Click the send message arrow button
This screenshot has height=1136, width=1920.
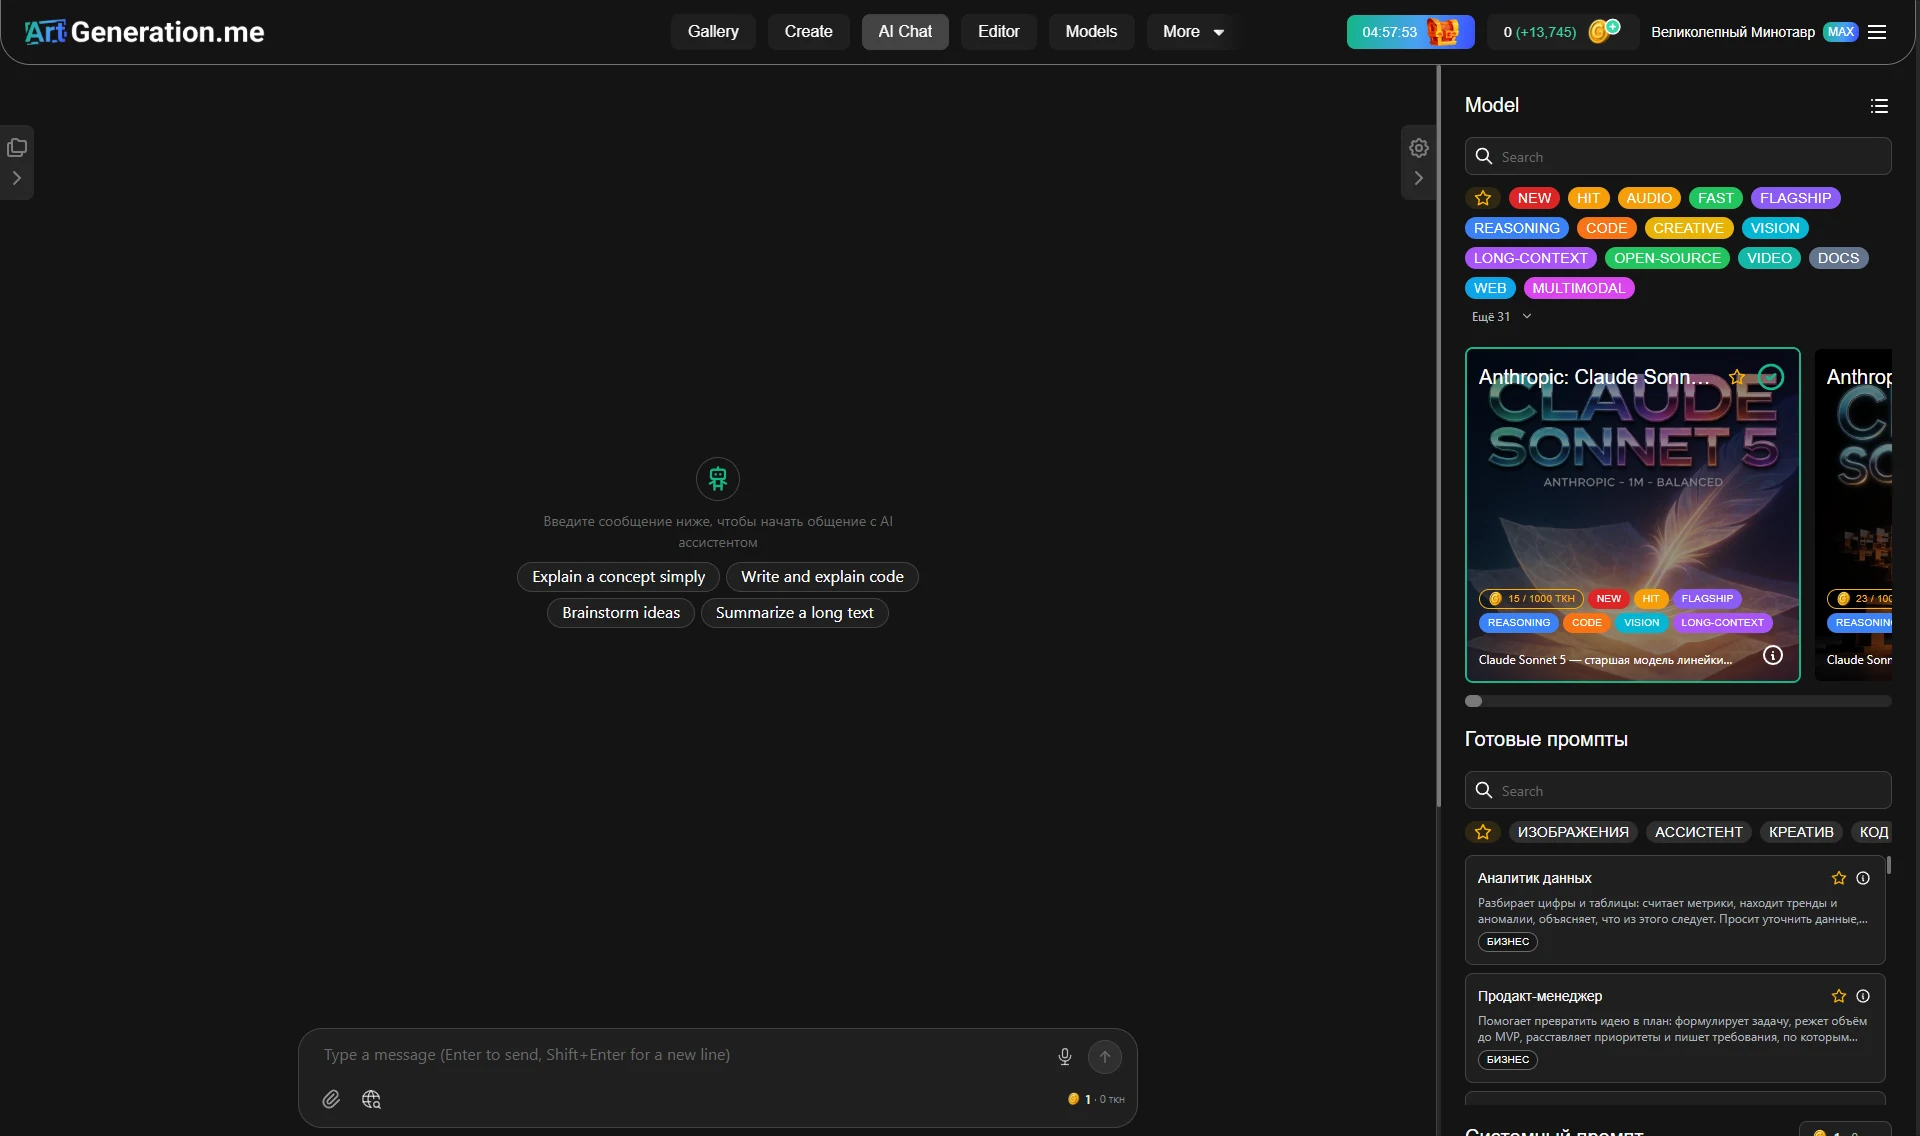[x=1105, y=1057]
